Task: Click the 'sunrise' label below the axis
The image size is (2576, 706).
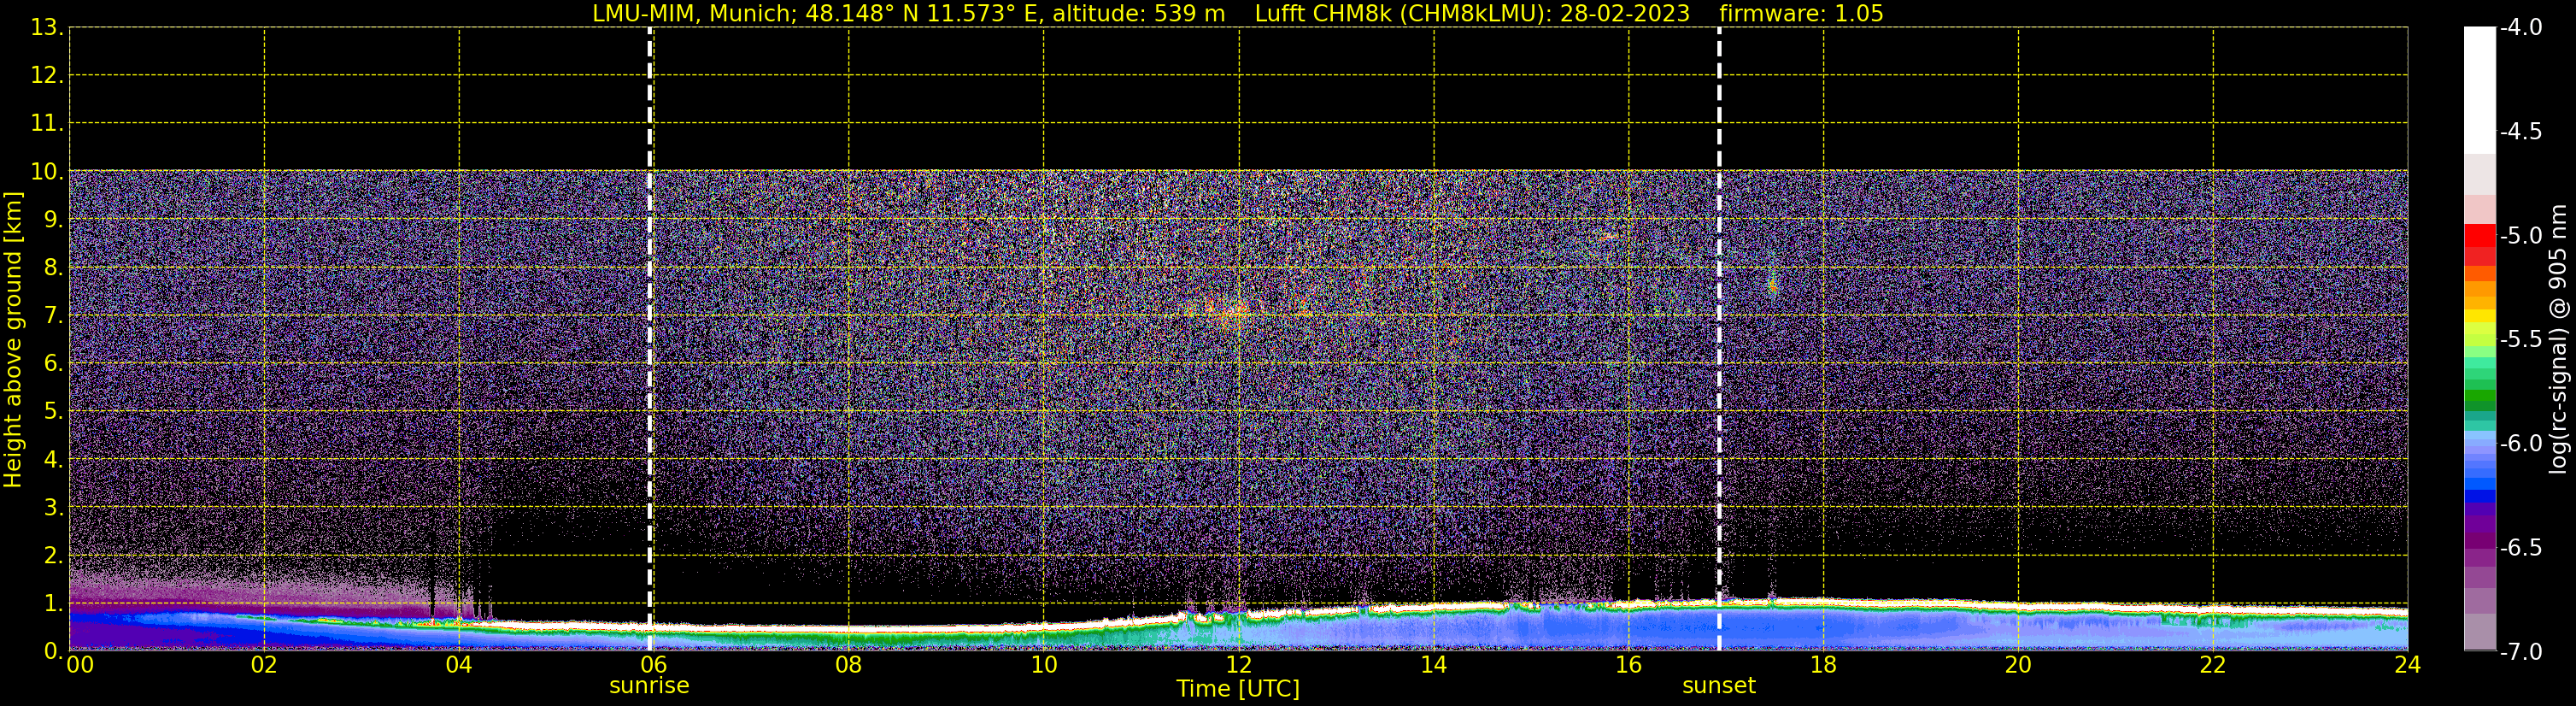Action: [649, 686]
